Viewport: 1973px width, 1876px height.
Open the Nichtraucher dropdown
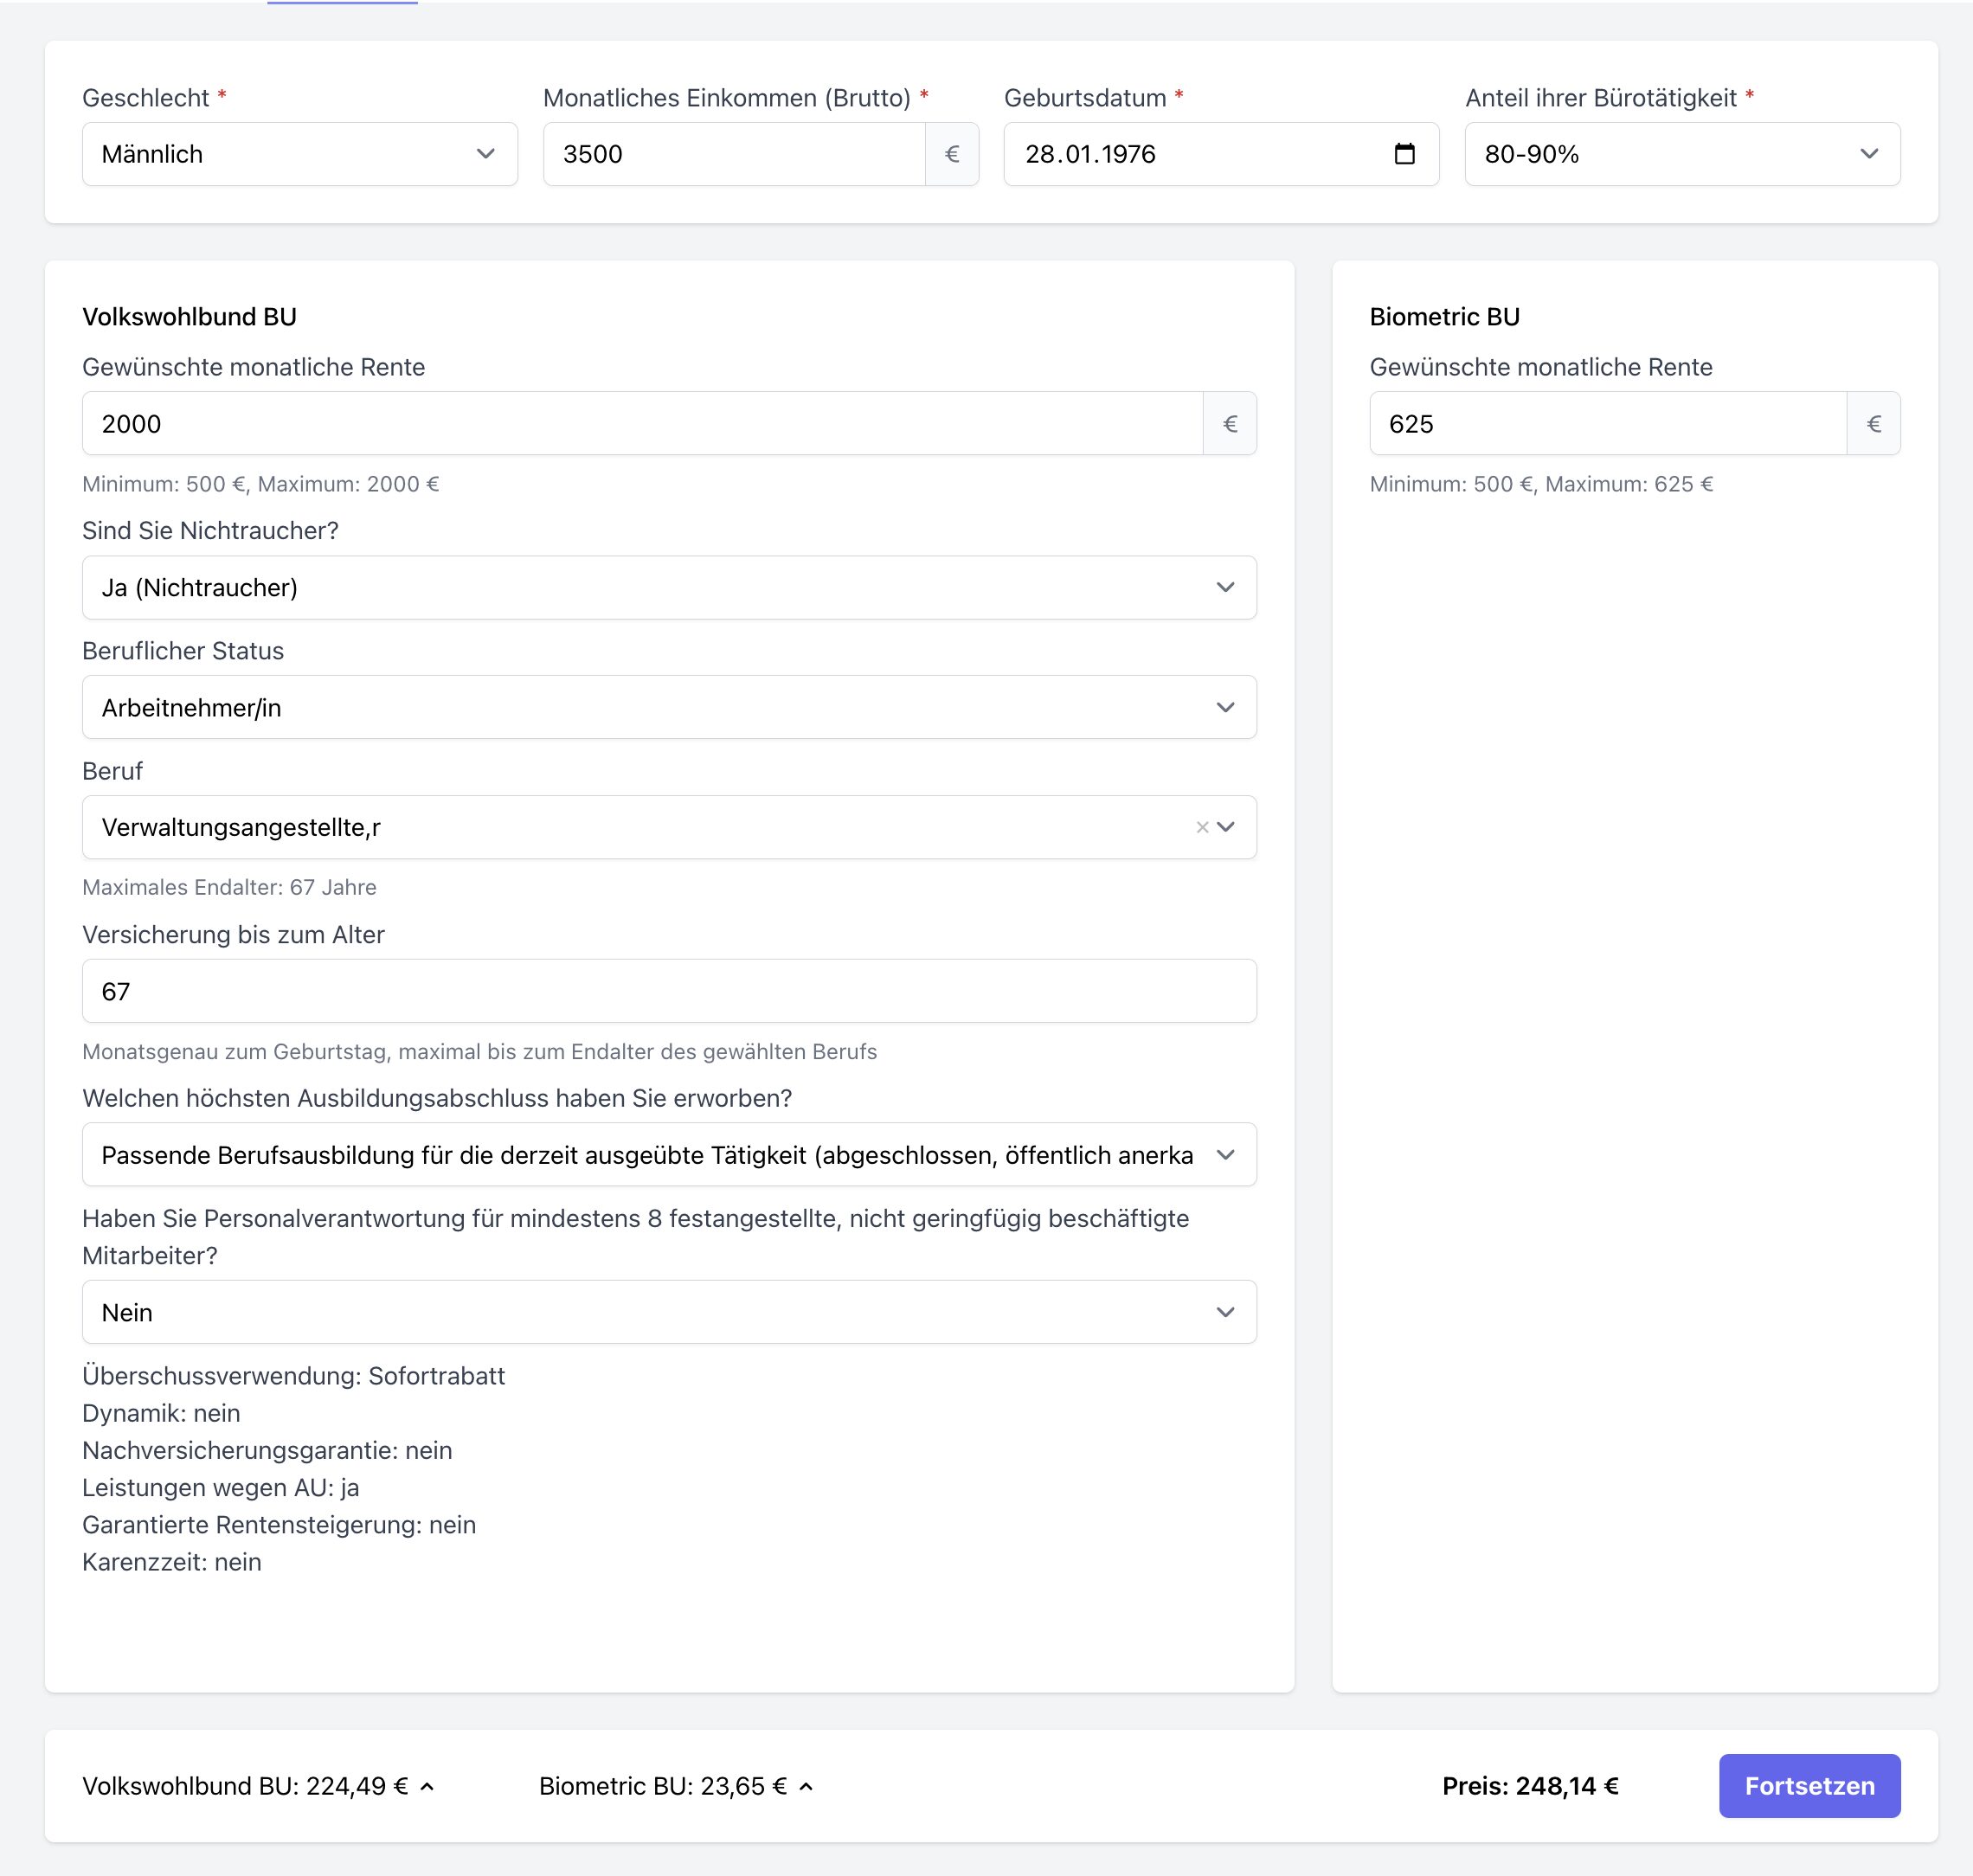[x=669, y=587]
